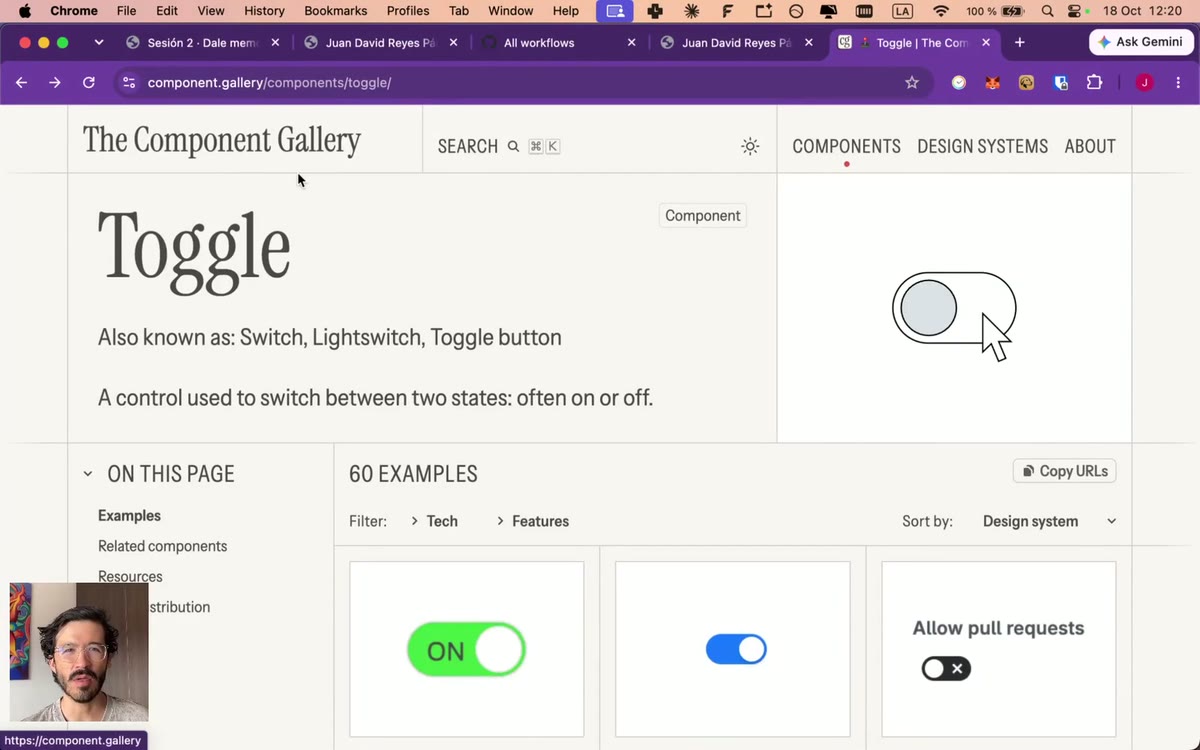The width and height of the screenshot is (1200, 750).
Task: Reload the page with the refresh icon
Action: coord(89,83)
